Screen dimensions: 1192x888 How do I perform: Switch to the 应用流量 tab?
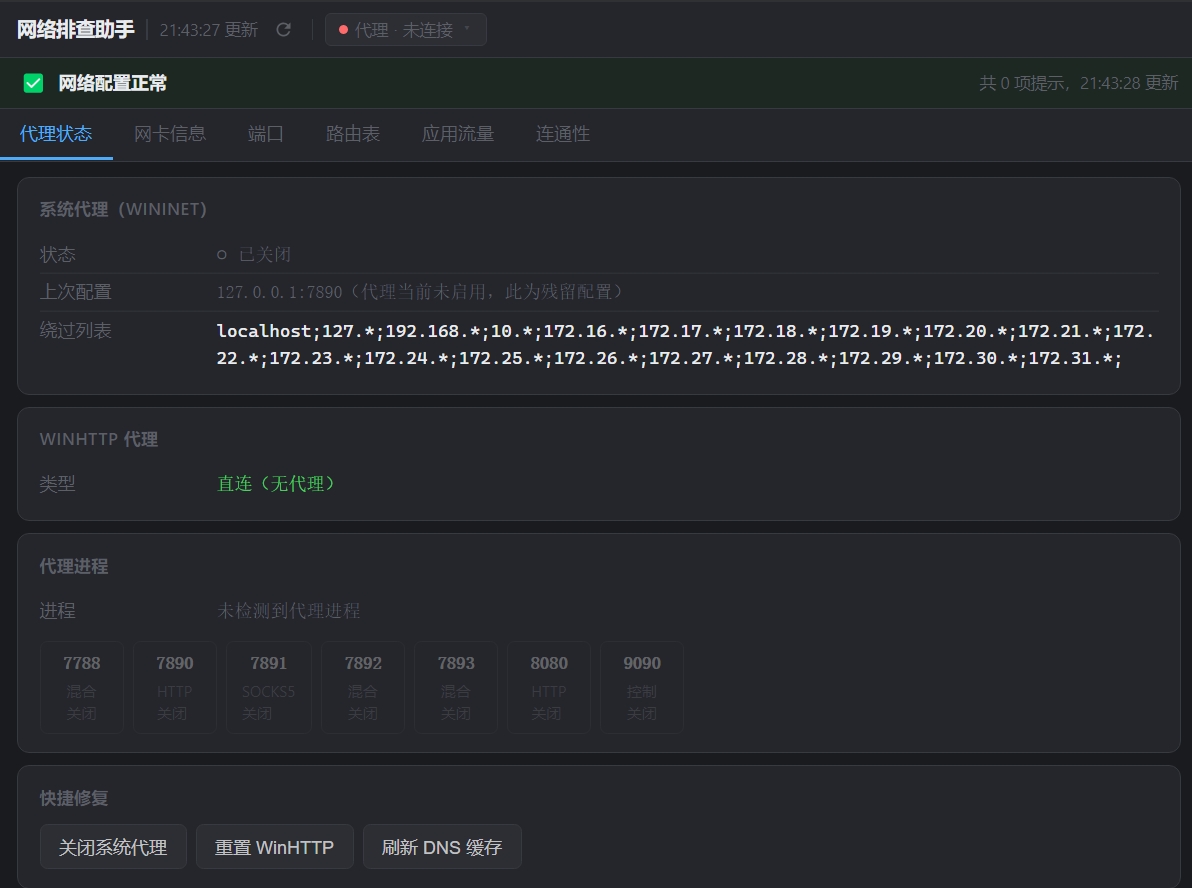458,134
